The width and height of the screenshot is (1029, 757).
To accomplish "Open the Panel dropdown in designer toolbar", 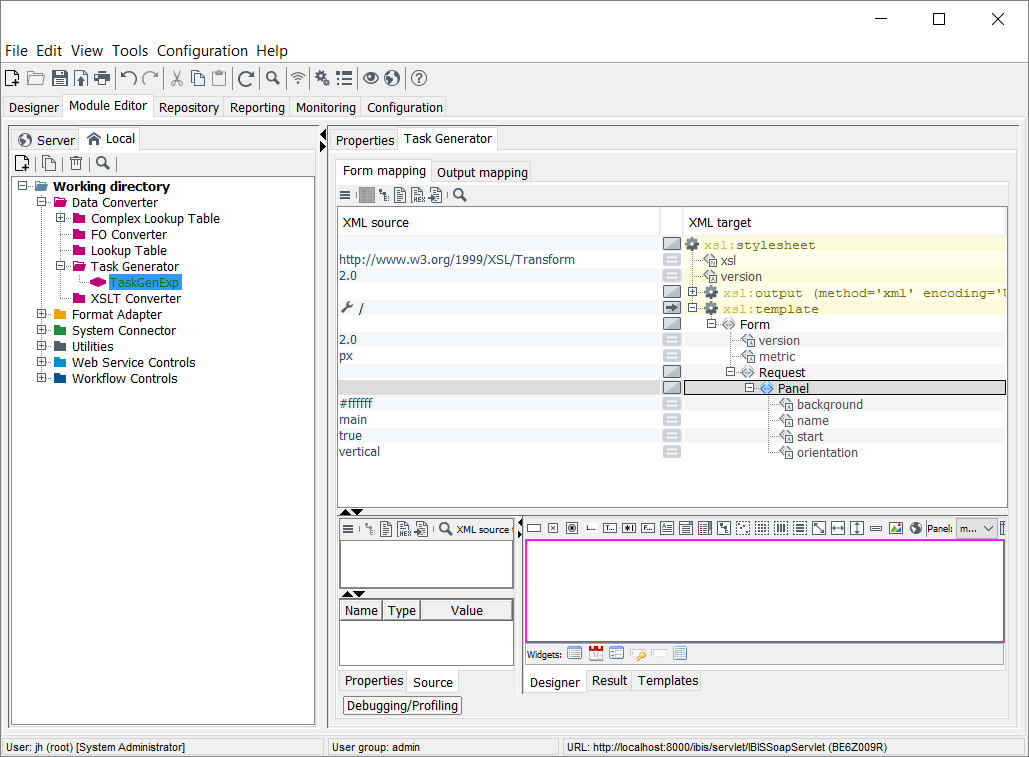I will pos(976,528).
